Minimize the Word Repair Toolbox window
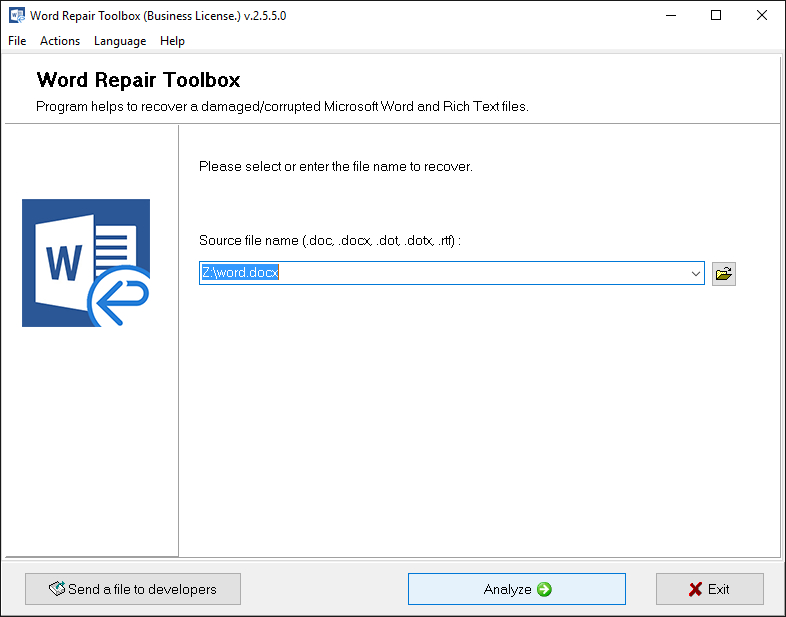Viewport: 786px width, 617px height. pos(671,16)
